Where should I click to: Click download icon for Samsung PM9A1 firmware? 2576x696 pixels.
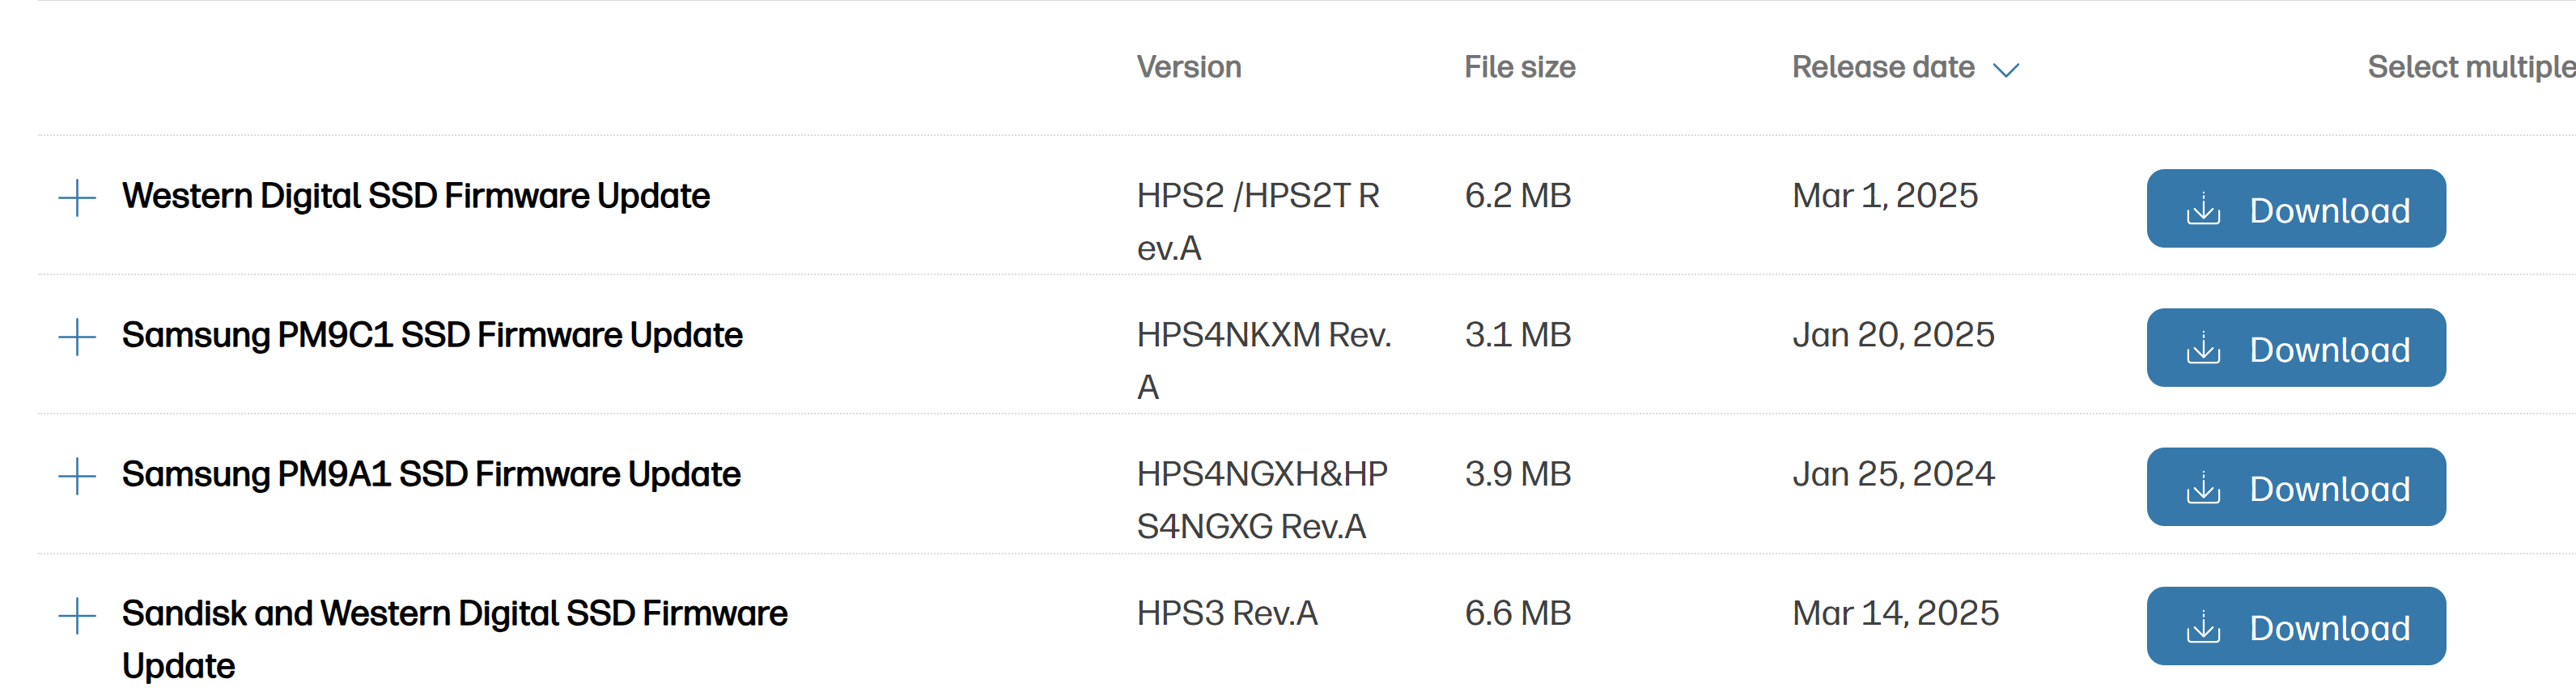click(x=2203, y=487)
